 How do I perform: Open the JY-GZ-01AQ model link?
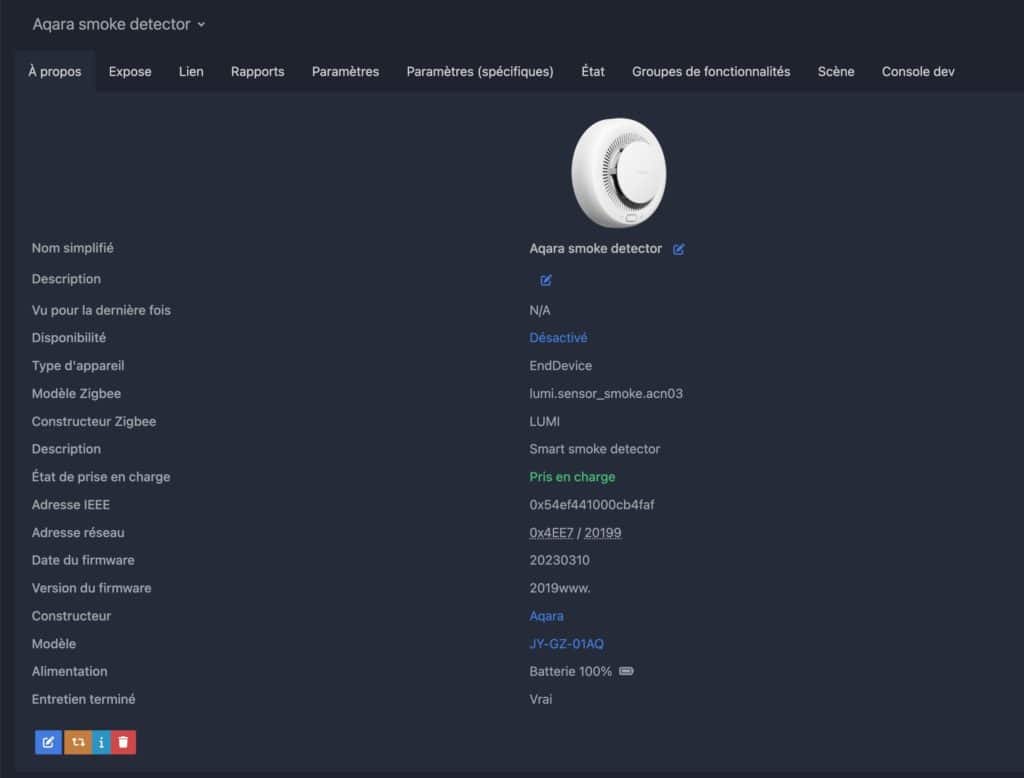pyautogui.click(x=566, y=644)
